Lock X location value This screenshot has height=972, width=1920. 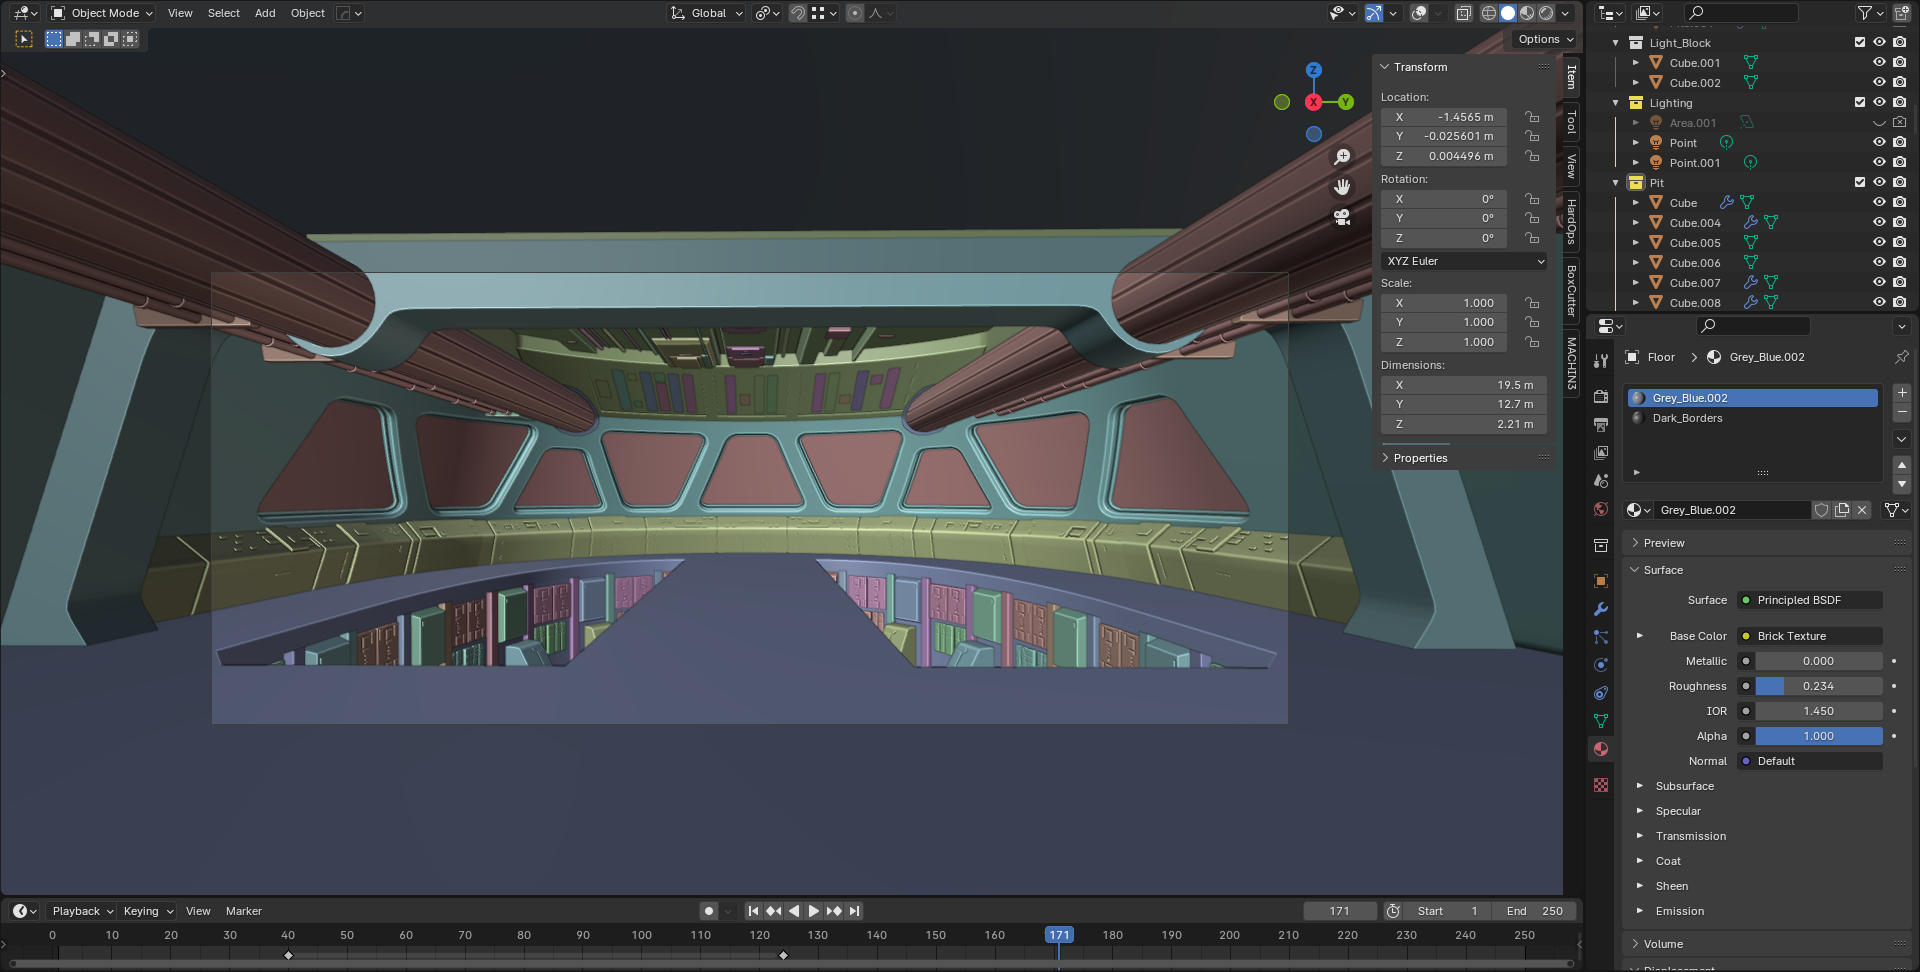[x=1532, y=117]
